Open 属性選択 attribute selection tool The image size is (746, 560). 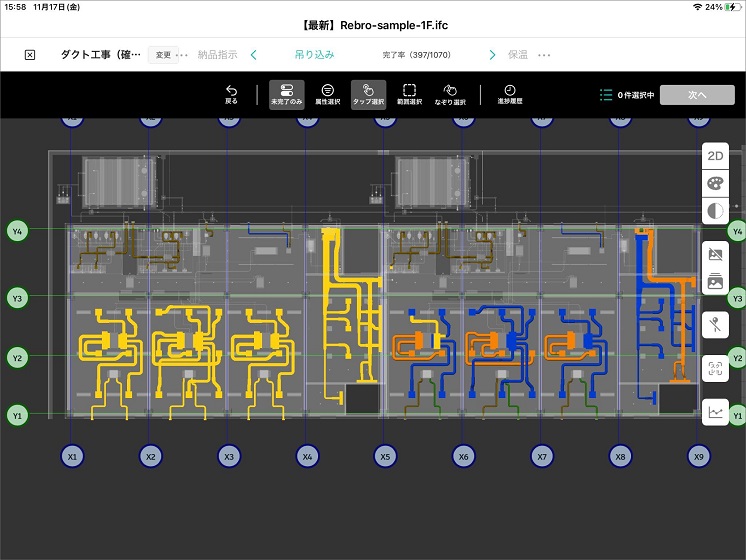327,94
